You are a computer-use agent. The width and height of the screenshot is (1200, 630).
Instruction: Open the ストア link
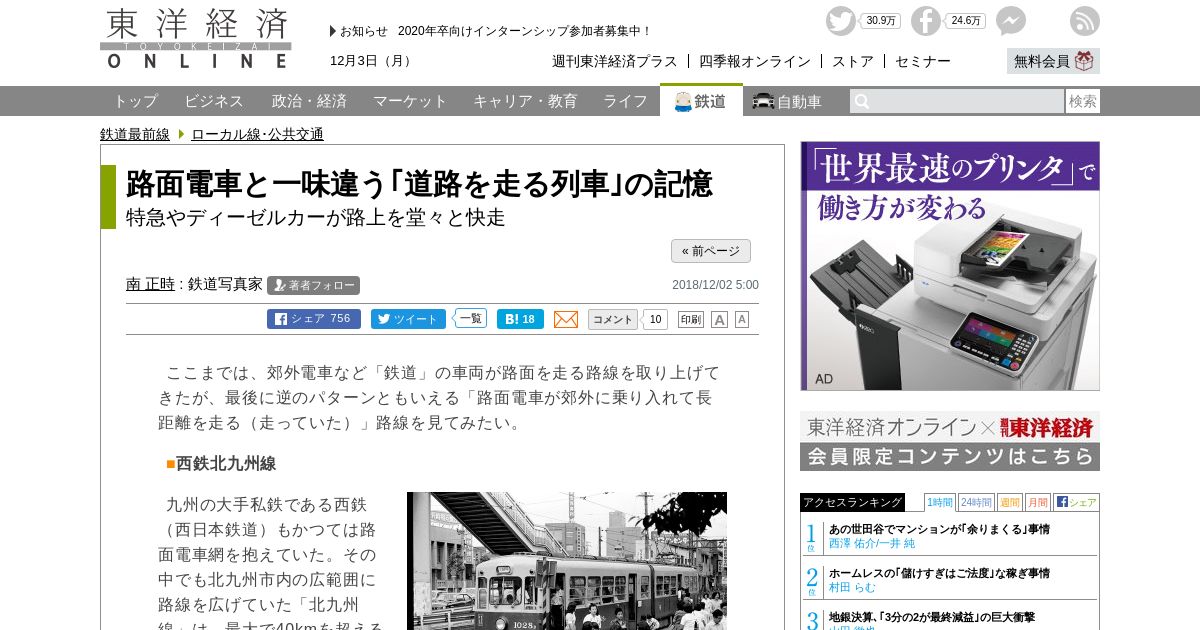coord(853,61)
